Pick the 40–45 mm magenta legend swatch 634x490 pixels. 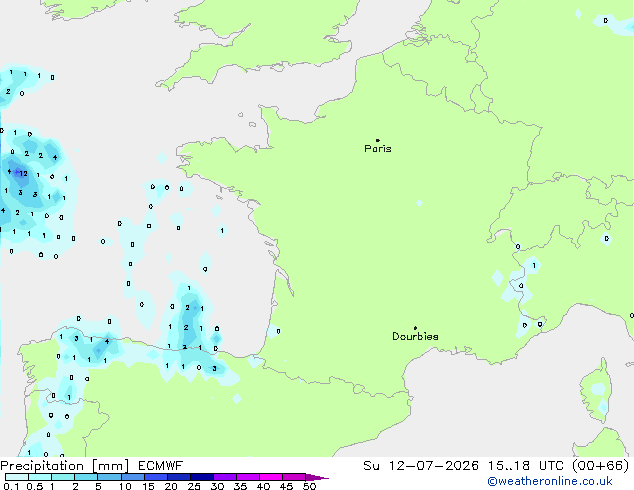271,477
